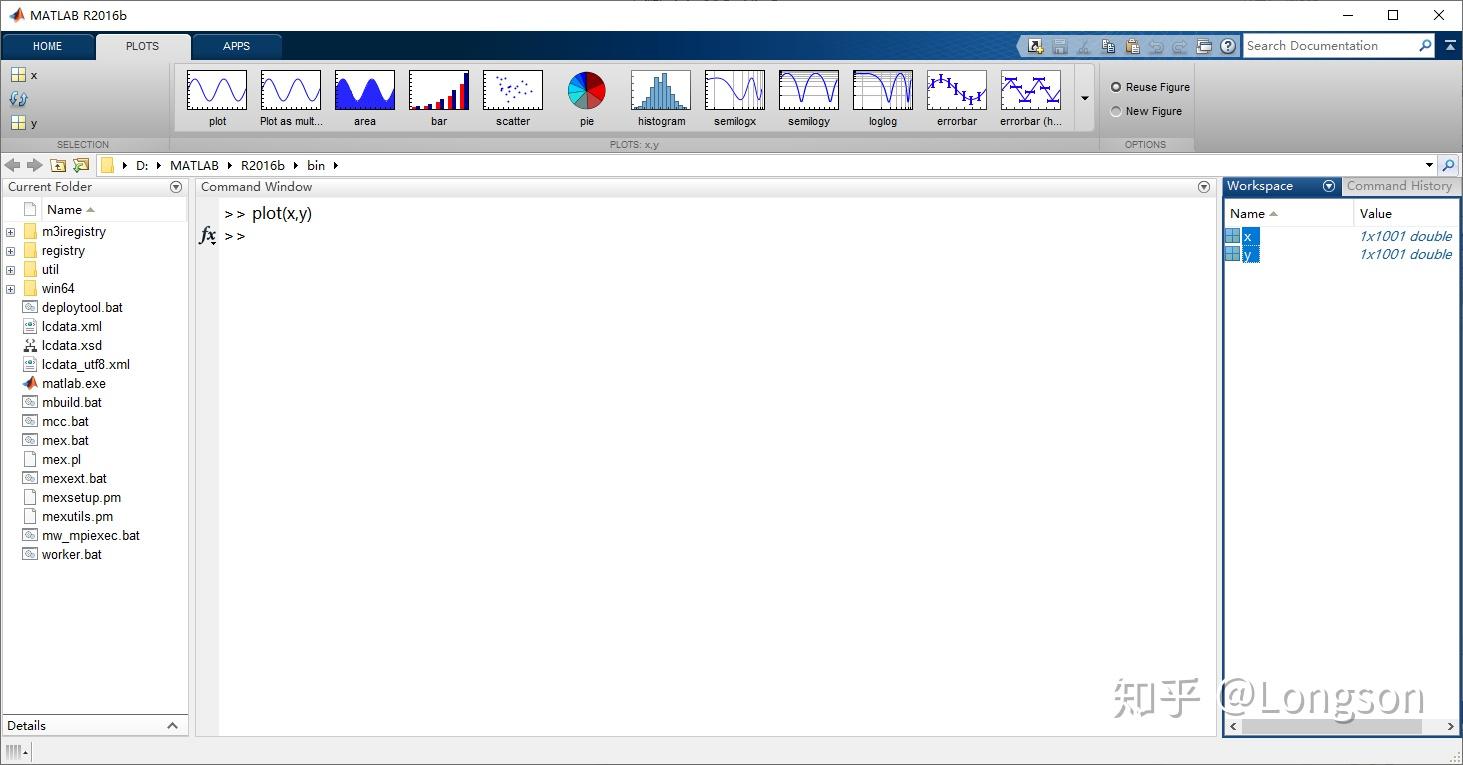Expand the Details panel

coord(172,726)
